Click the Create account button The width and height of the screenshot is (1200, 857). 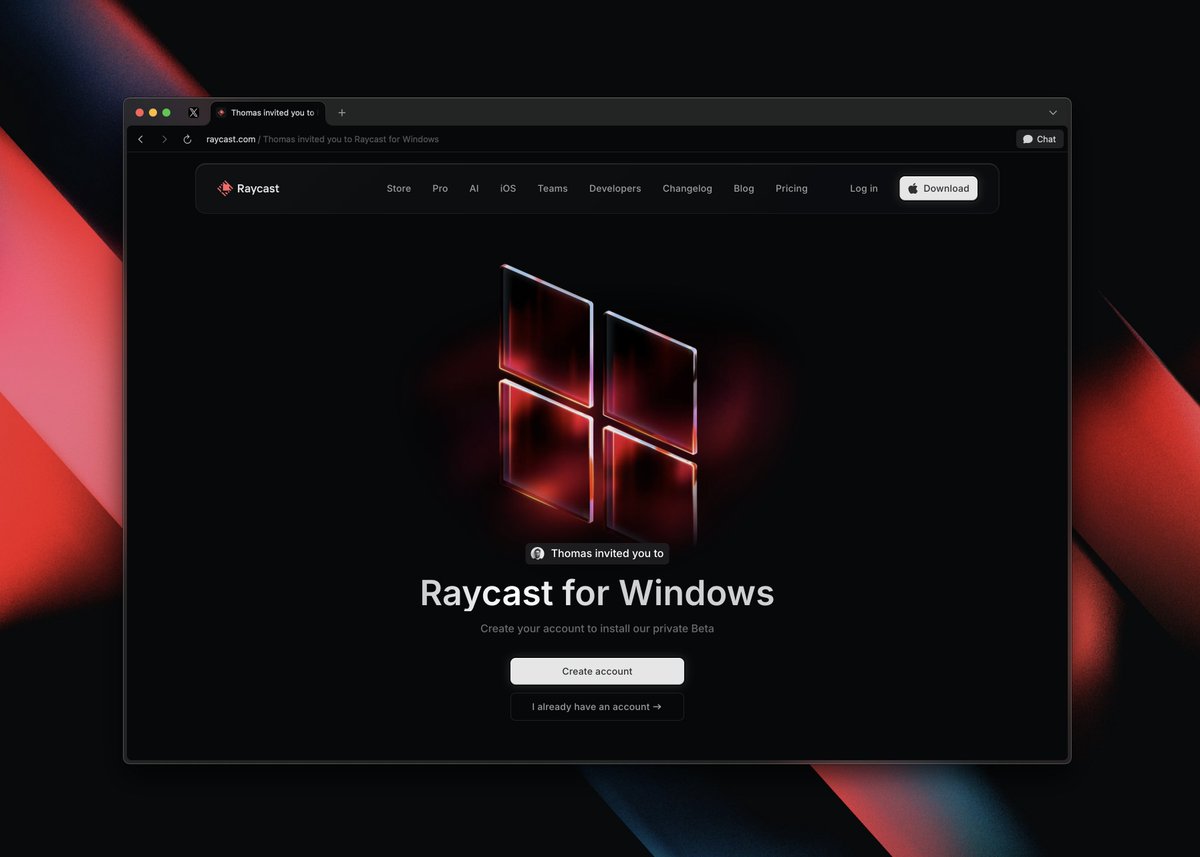[x=597, y=671]
